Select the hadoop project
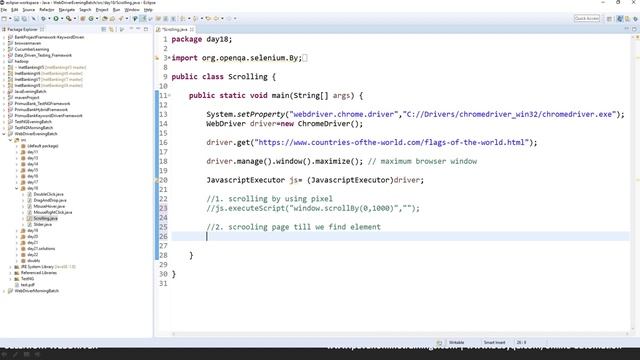 pos(21,61)
